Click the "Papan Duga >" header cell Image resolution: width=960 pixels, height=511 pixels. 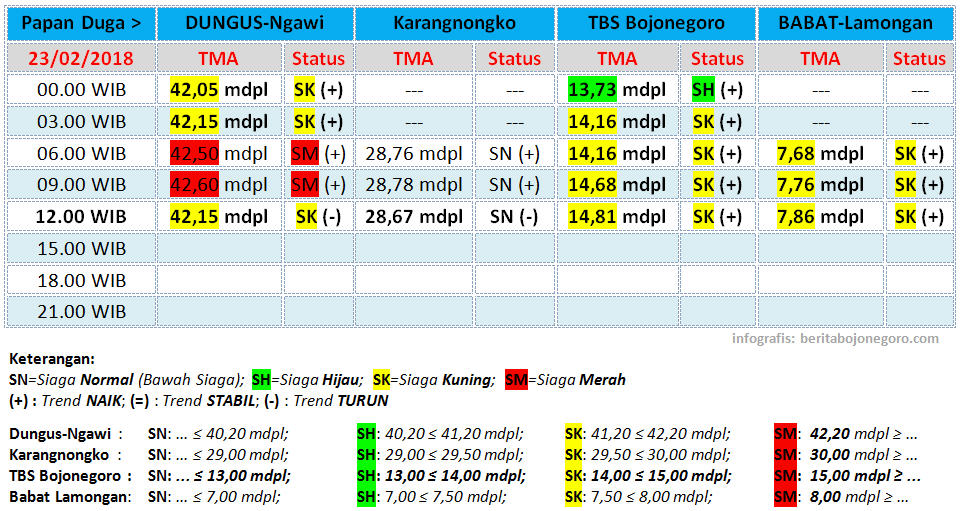coord(81,23)
